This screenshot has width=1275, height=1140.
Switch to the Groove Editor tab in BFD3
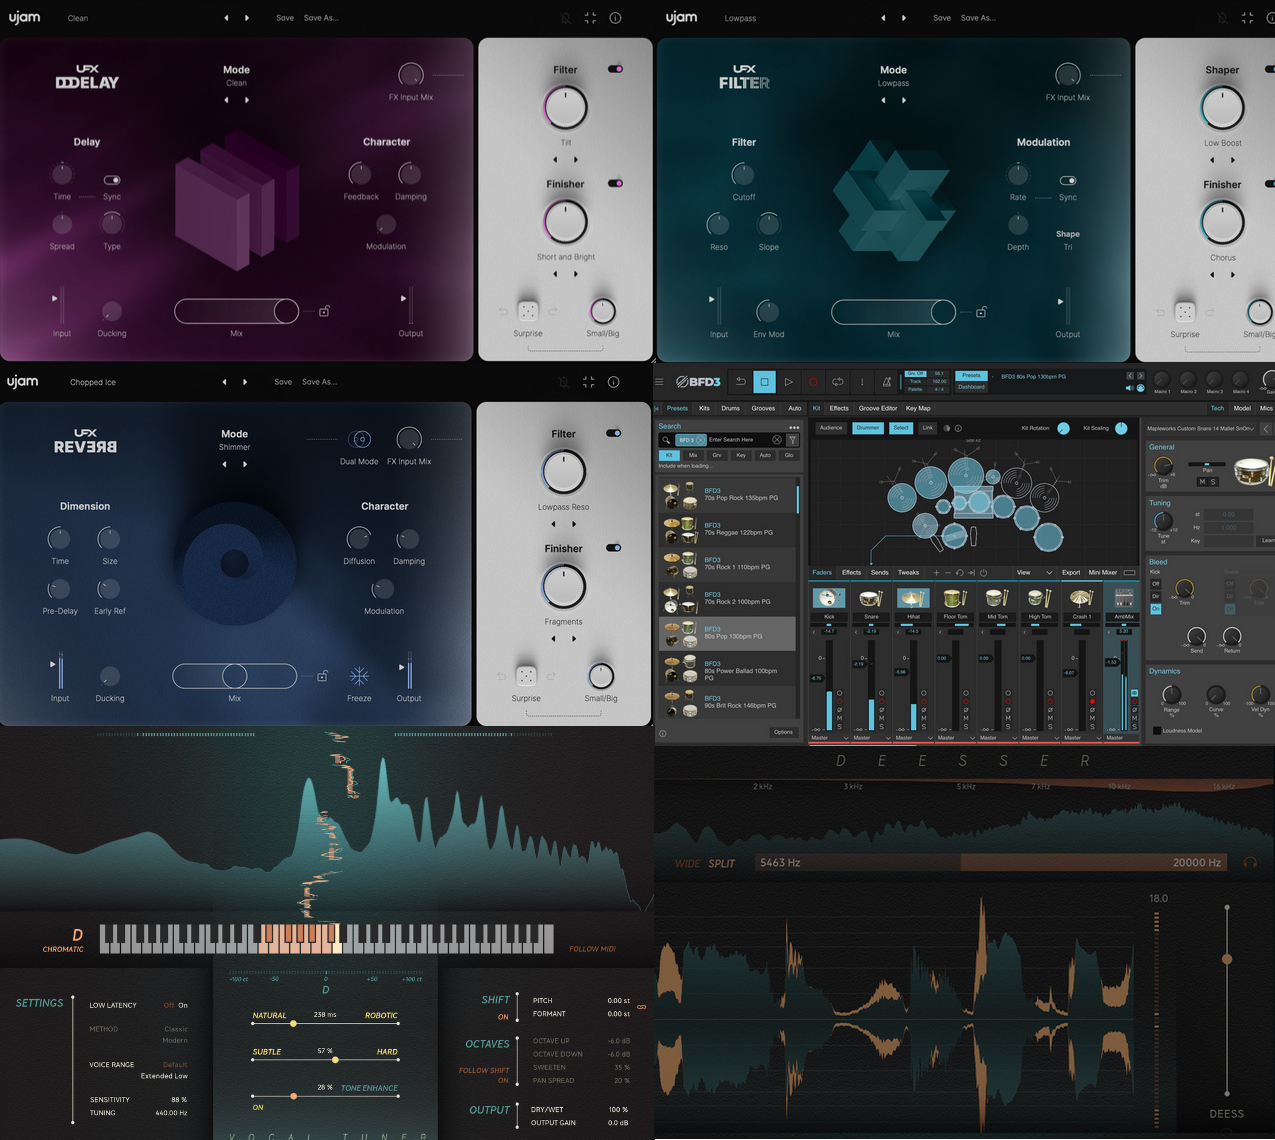(x=878, y=408)
